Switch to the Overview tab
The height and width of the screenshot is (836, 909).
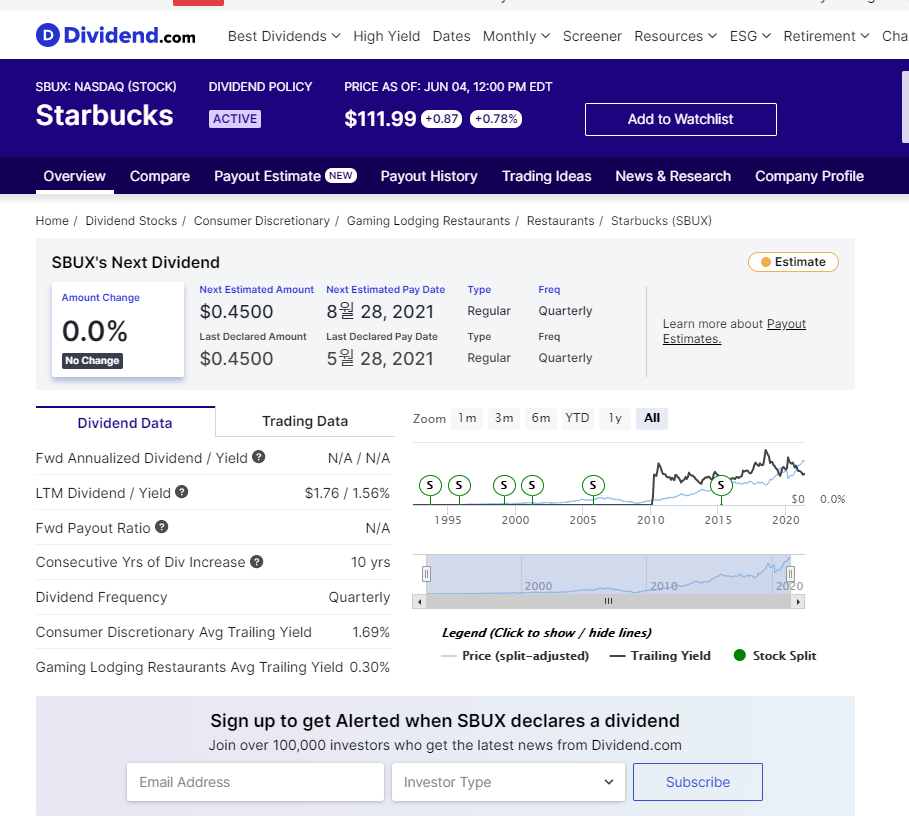tap(74, 176)
